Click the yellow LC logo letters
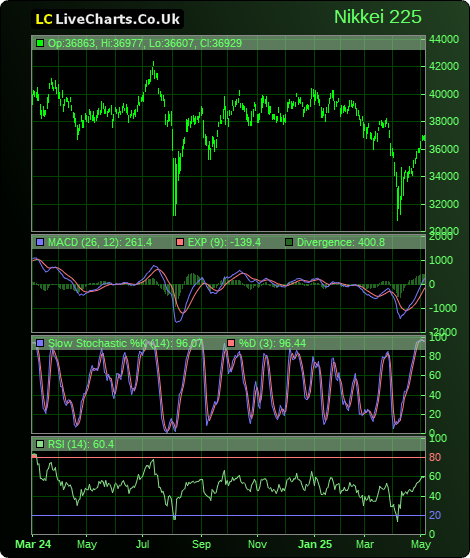Image resolution: width=470 pixels, height=558 pixels. coord(44,19)
